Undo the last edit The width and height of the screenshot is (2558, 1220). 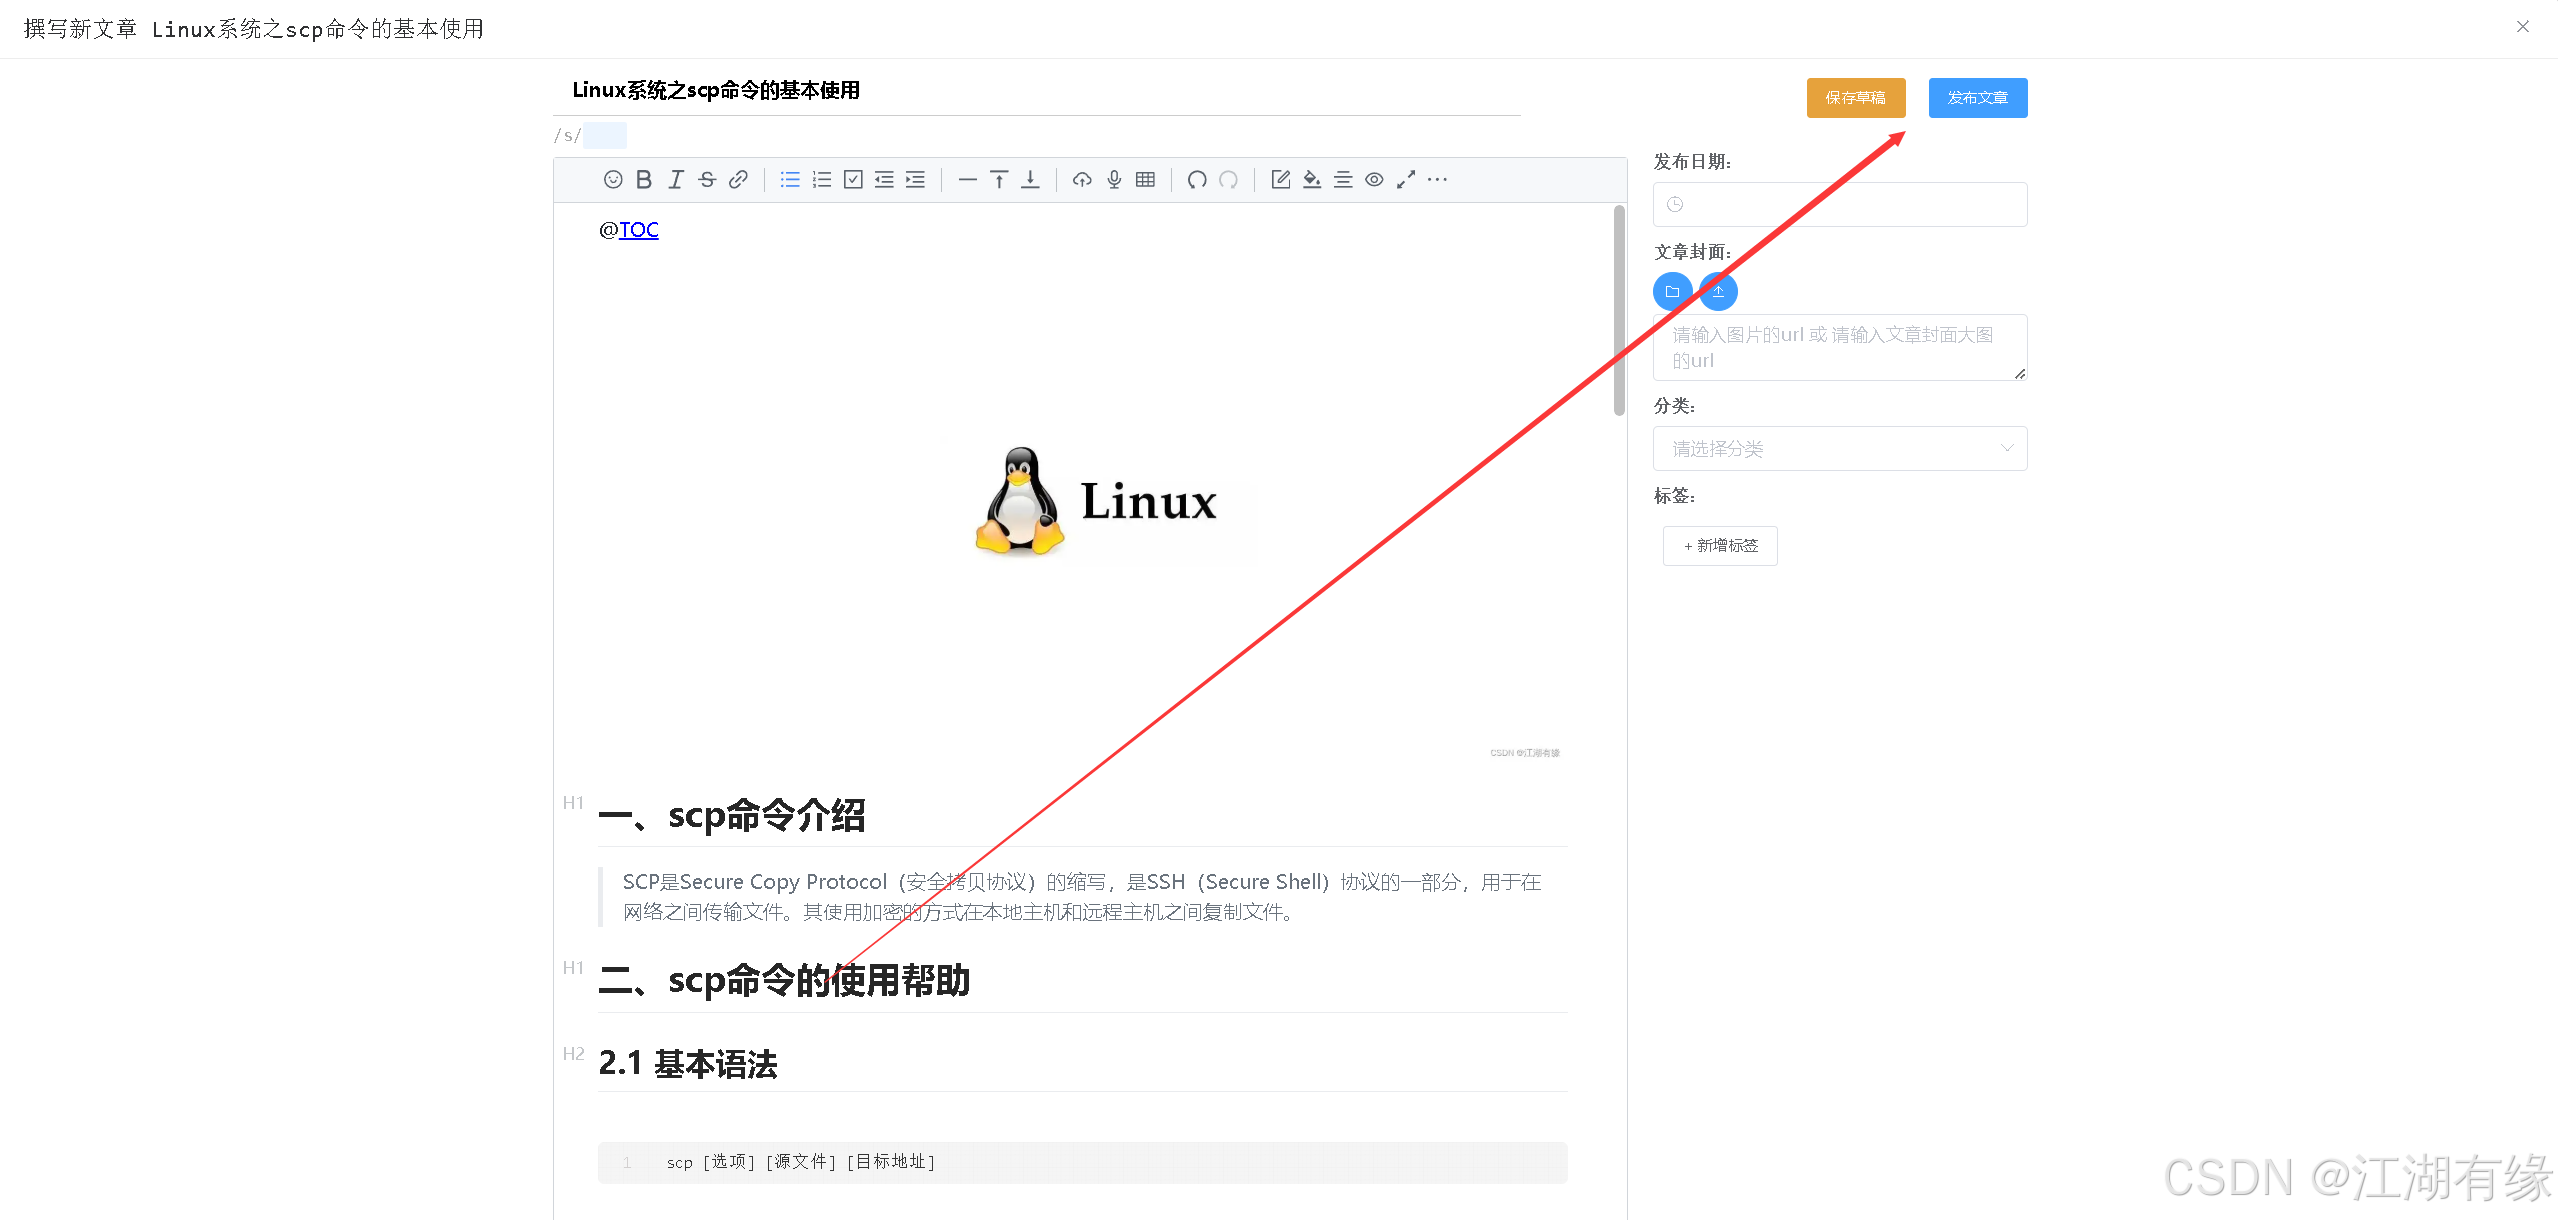click(1197, 180)
